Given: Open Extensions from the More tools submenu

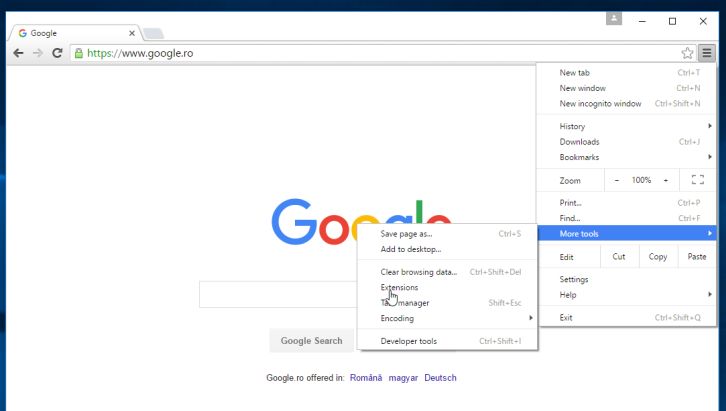Looking at the screenshot, I should tap(447, 287).
